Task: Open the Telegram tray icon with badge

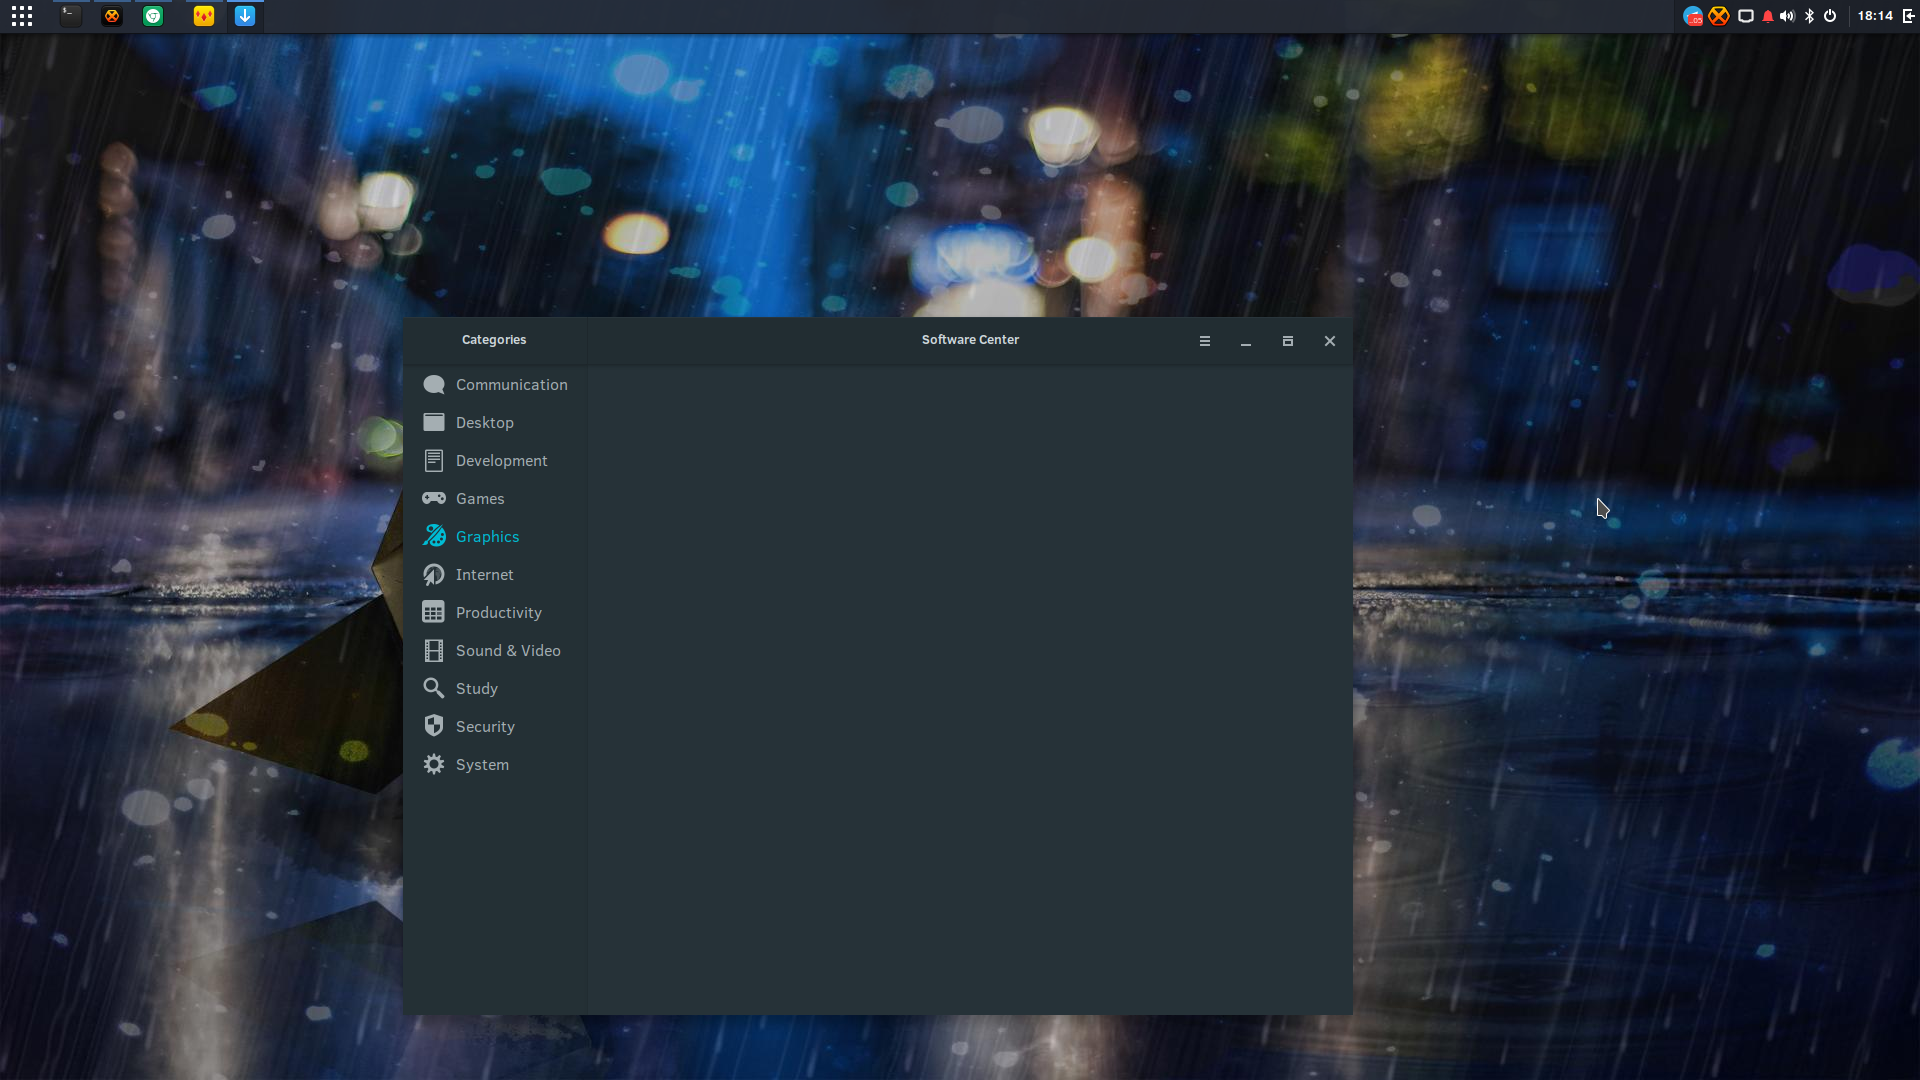Action: pos(1693,16)
